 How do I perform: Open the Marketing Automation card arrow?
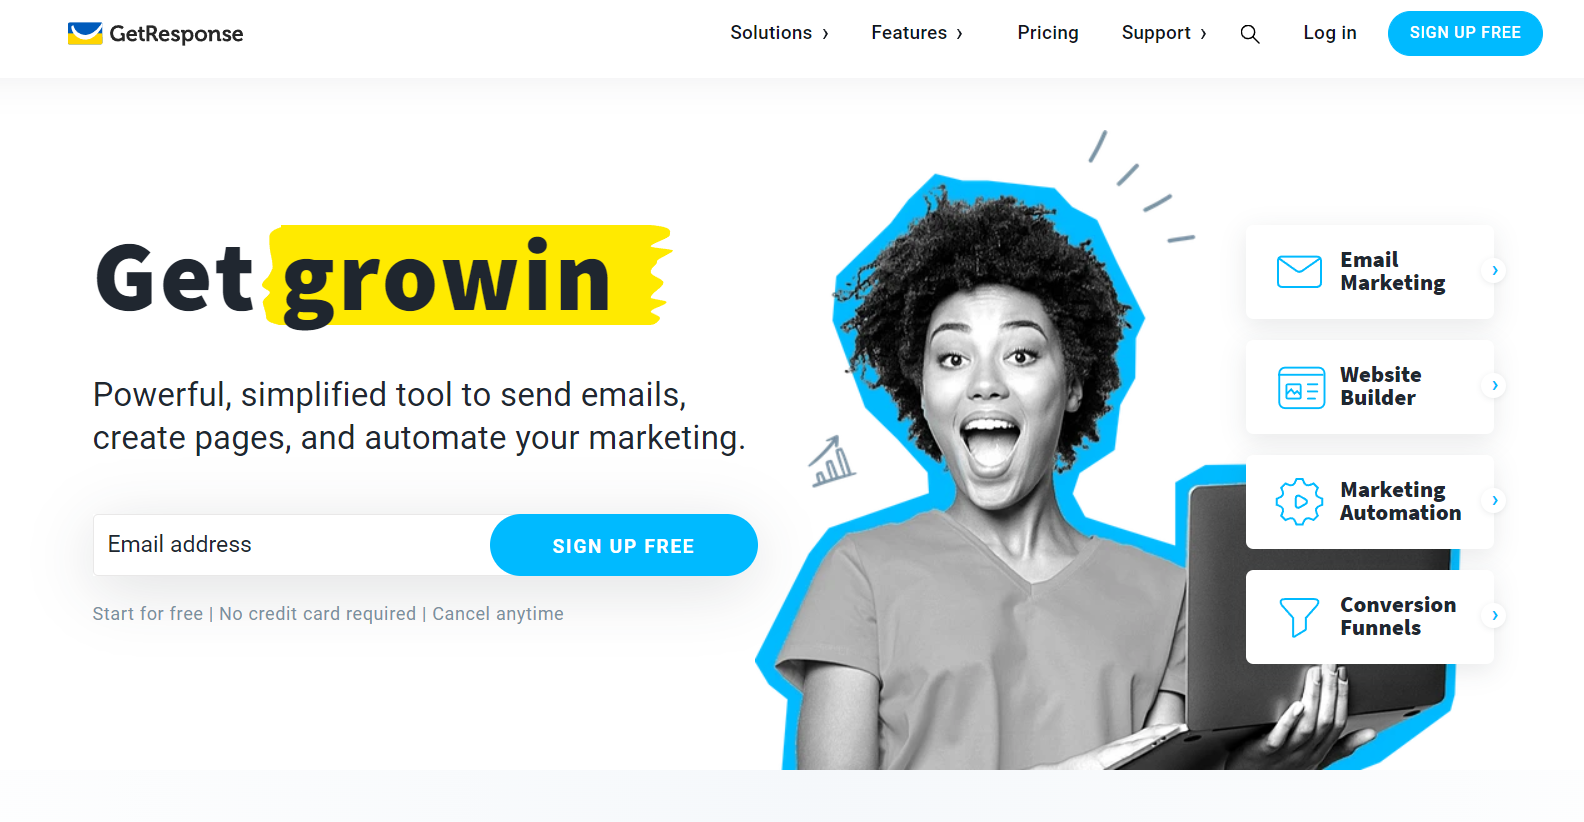(1494, 501)
